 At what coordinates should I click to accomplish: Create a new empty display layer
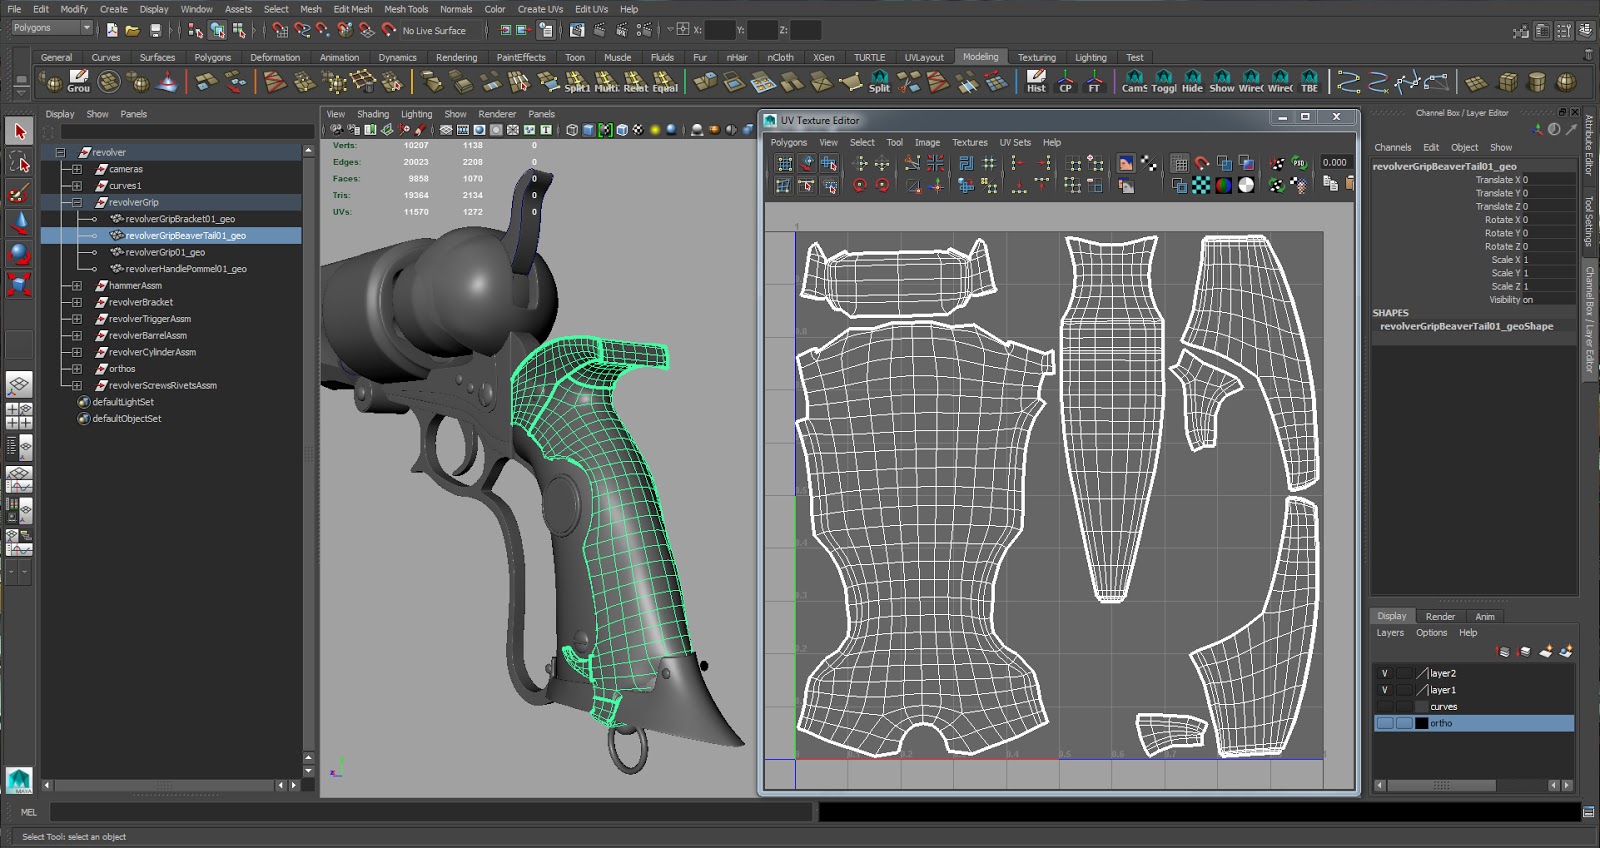pos(1545,651)
